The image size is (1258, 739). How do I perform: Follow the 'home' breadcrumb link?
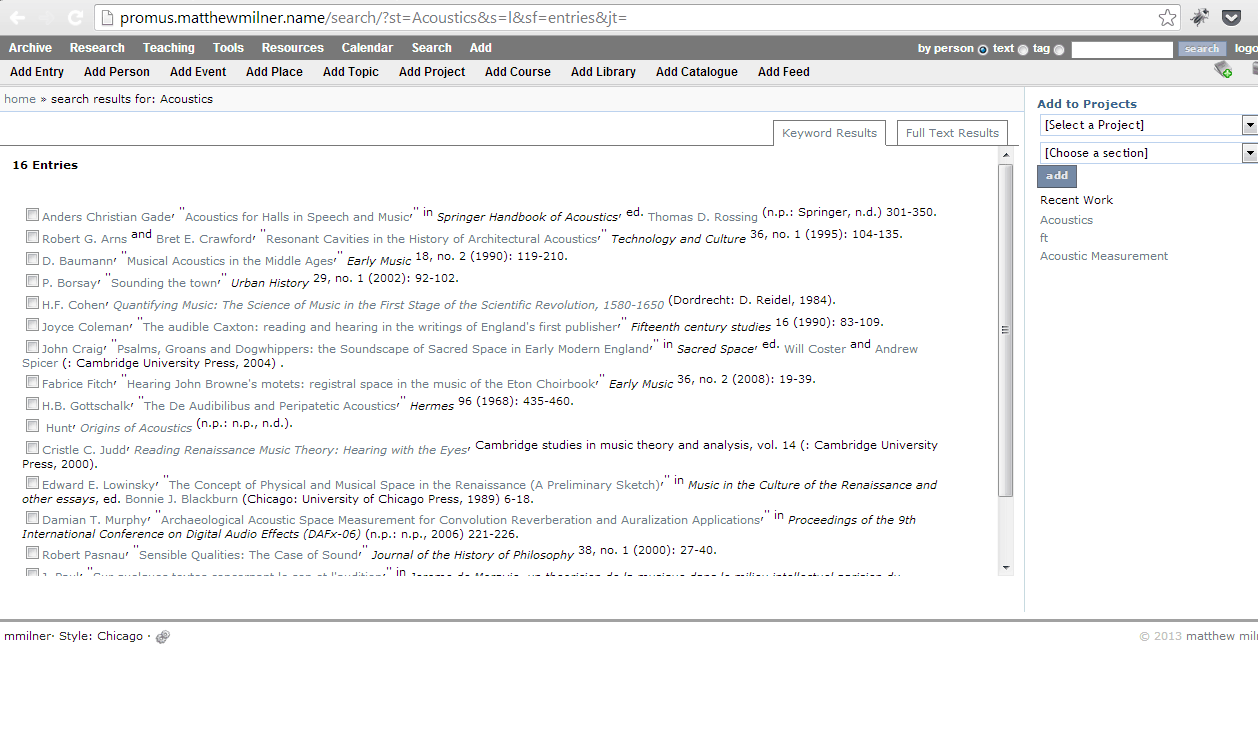coord(20,99)
